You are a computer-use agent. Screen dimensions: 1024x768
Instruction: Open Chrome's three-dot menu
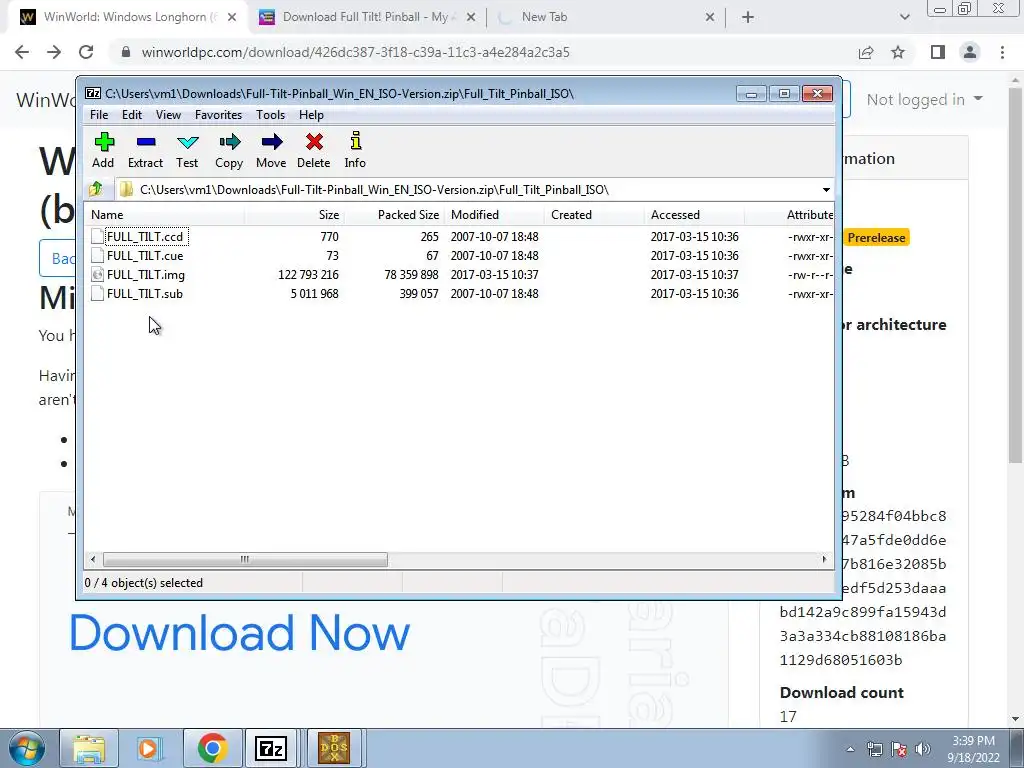[x=1002, y=52]
